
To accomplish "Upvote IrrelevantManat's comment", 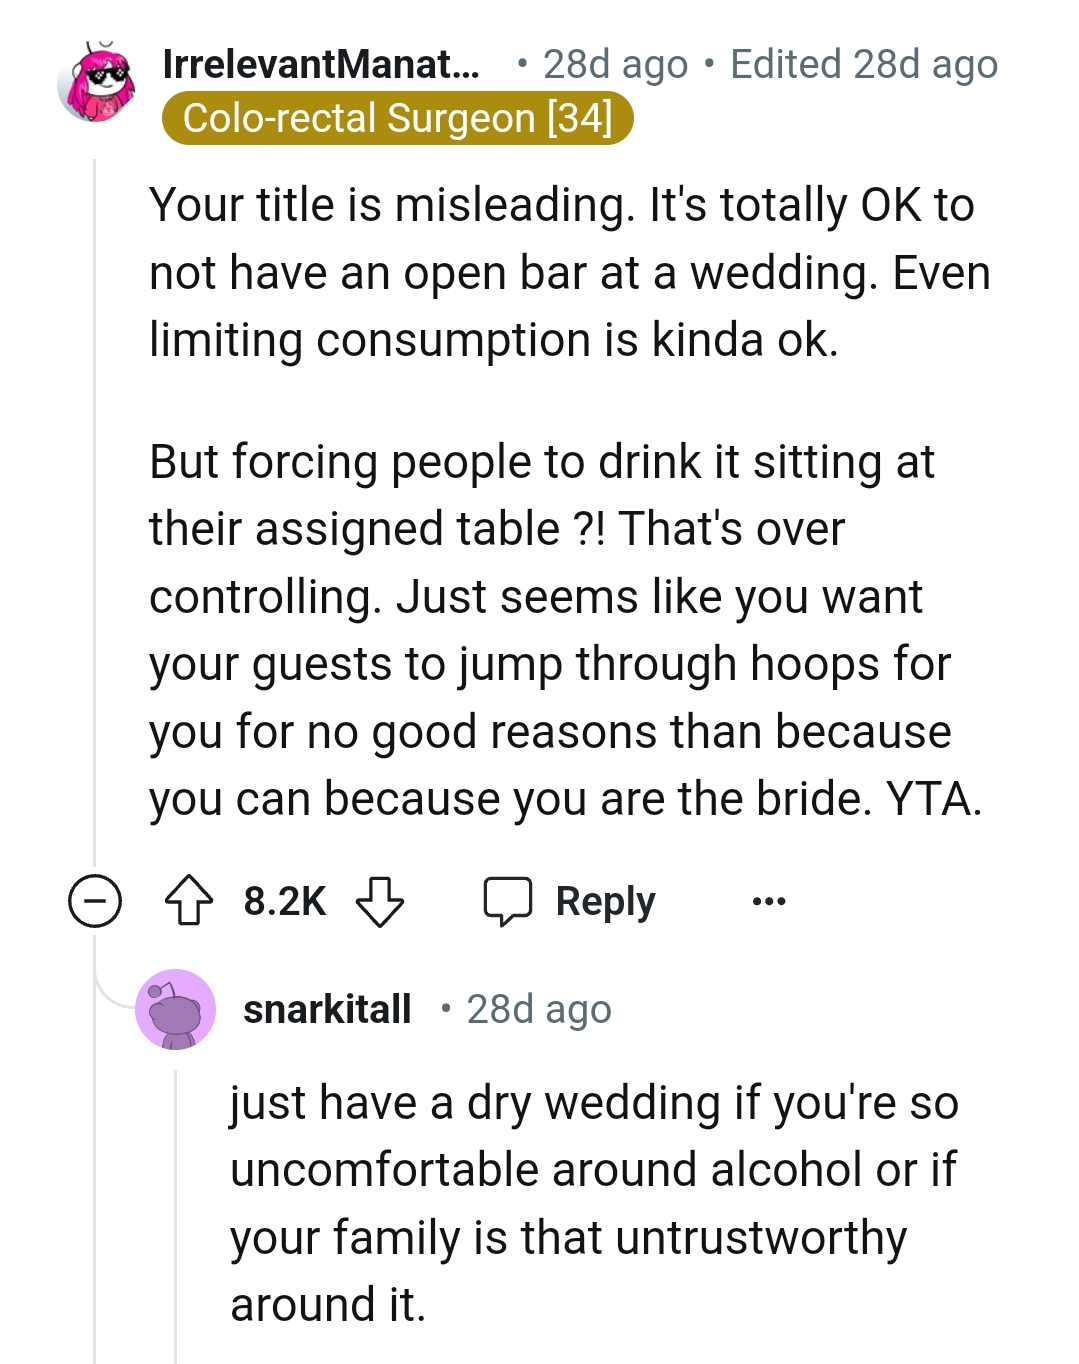I will 188,901.
